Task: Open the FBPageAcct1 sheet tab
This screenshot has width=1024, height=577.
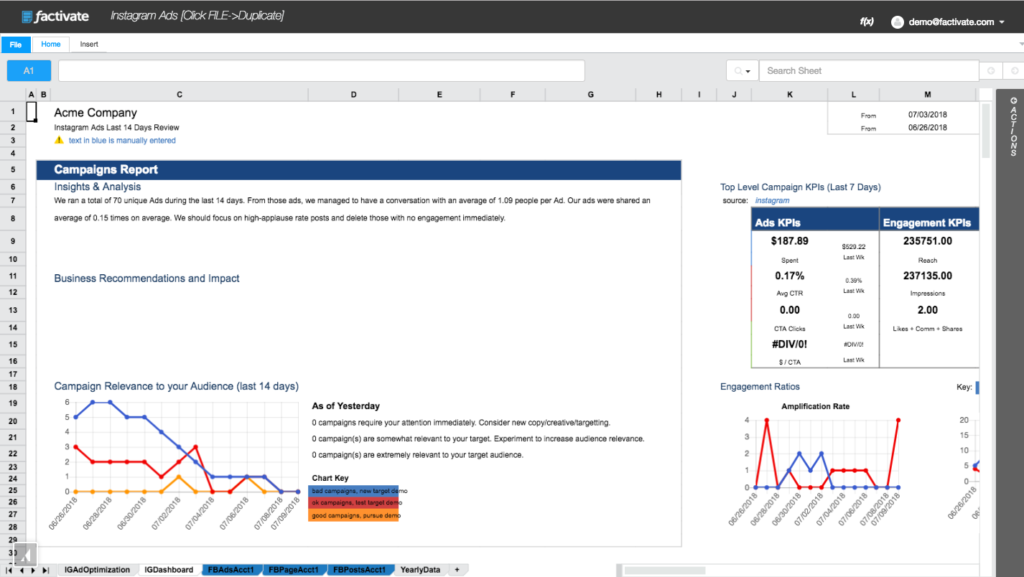Action: click(x=294, y=570)
